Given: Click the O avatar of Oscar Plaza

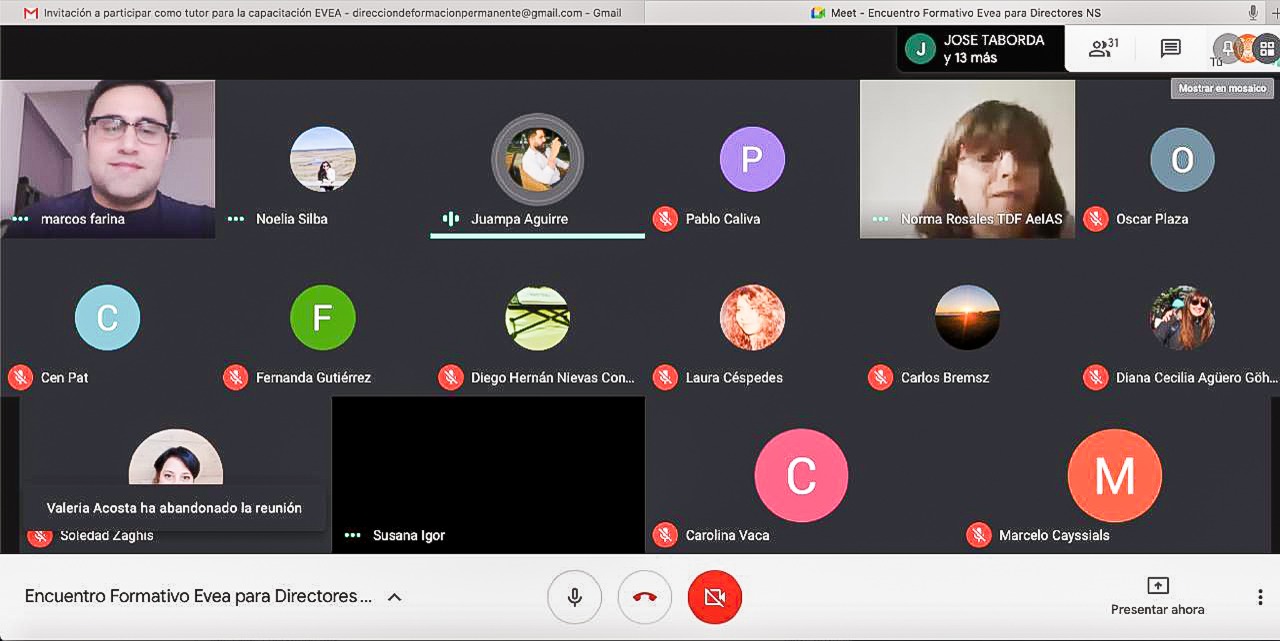Looking at the screenshot, I should tap(1182, 159).
